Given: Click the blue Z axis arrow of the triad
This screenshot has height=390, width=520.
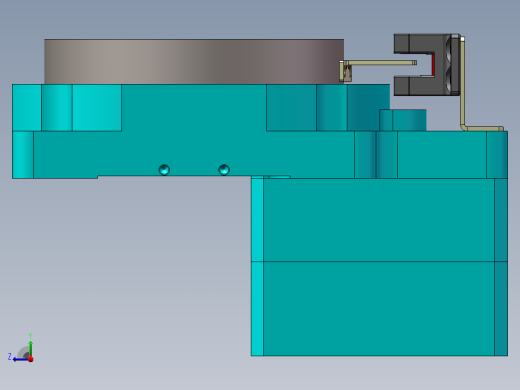Looking at the screenshot, I should [20, 359].
